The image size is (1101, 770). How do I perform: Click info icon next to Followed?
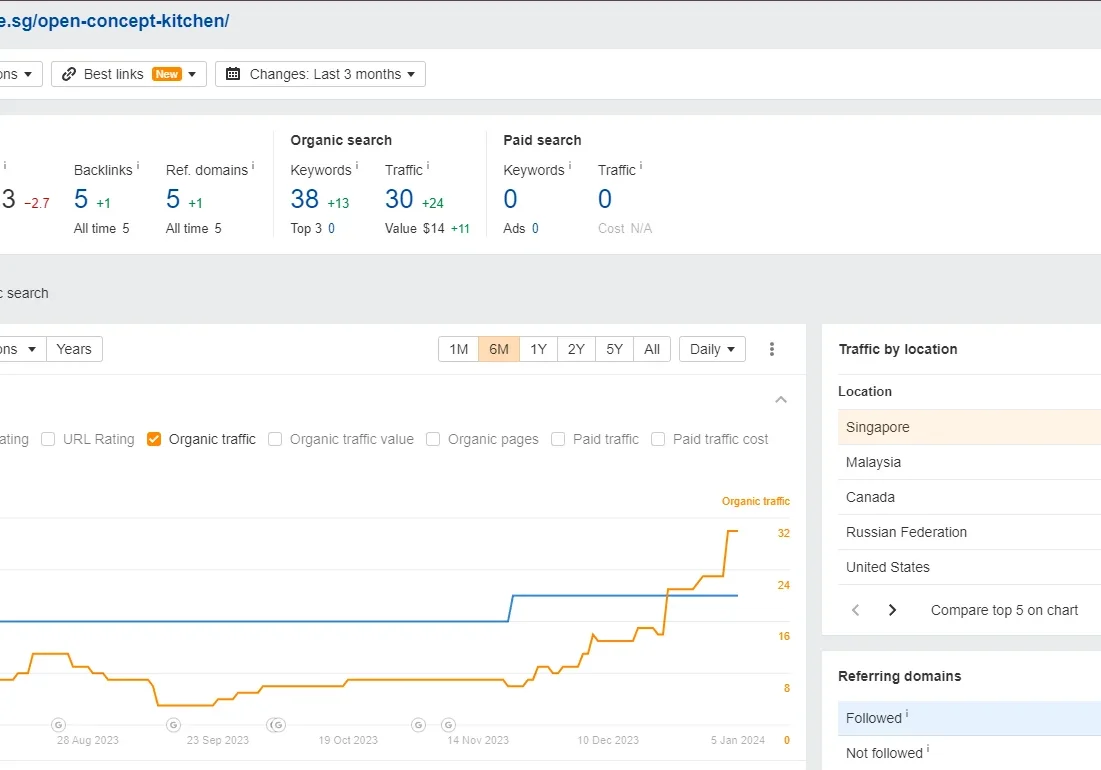[907, 714]
